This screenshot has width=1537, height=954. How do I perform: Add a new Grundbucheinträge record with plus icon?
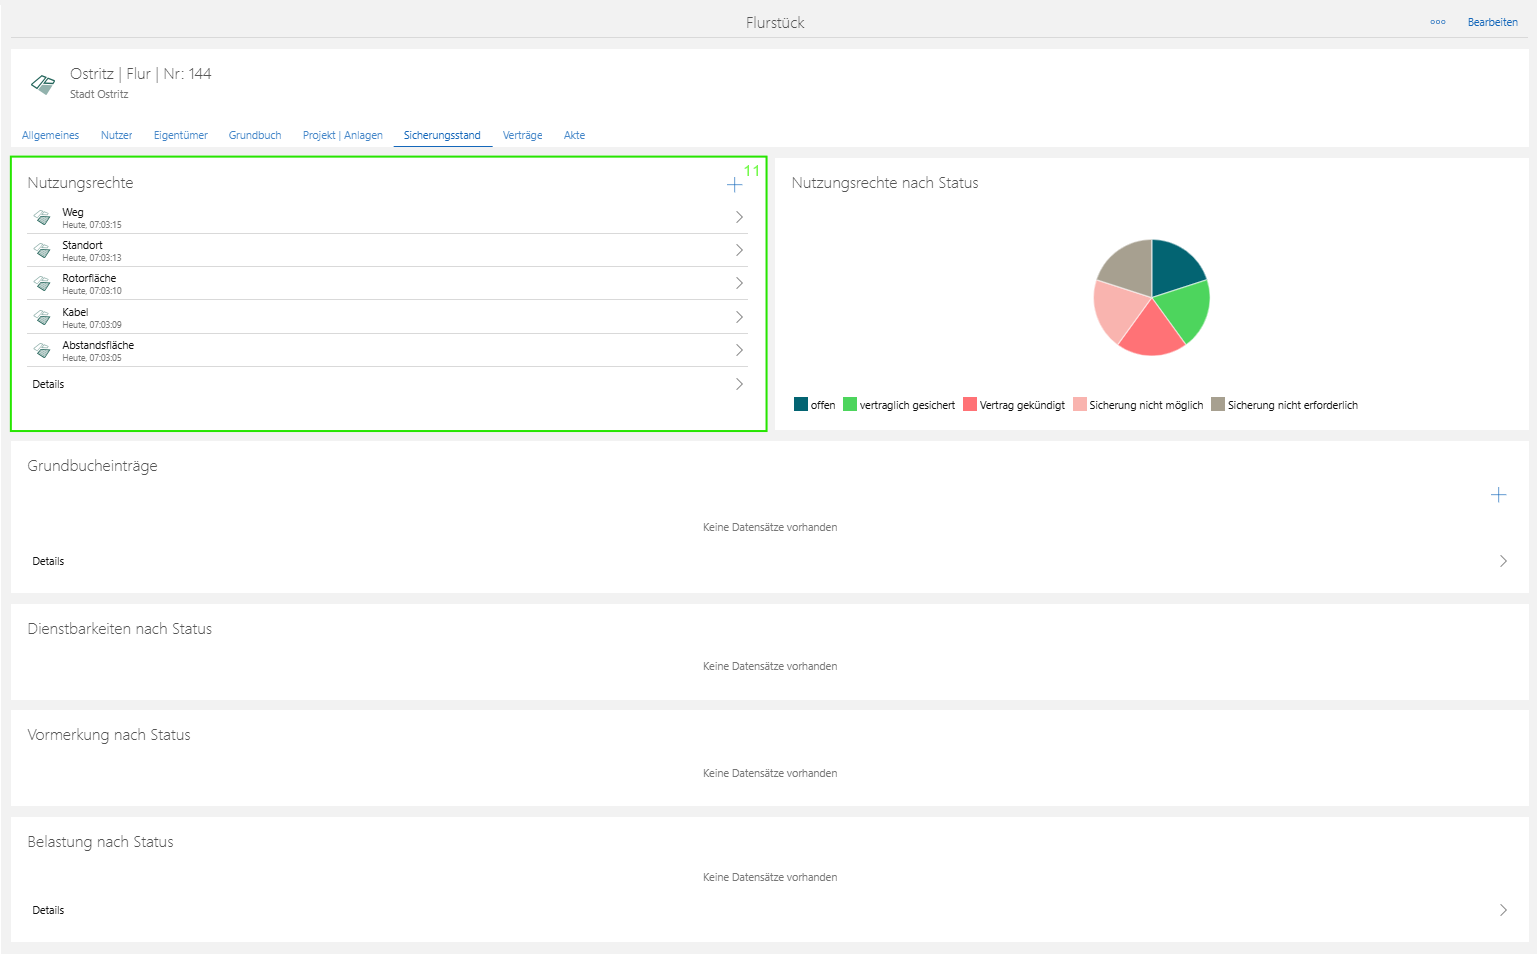coord(1498,495)
